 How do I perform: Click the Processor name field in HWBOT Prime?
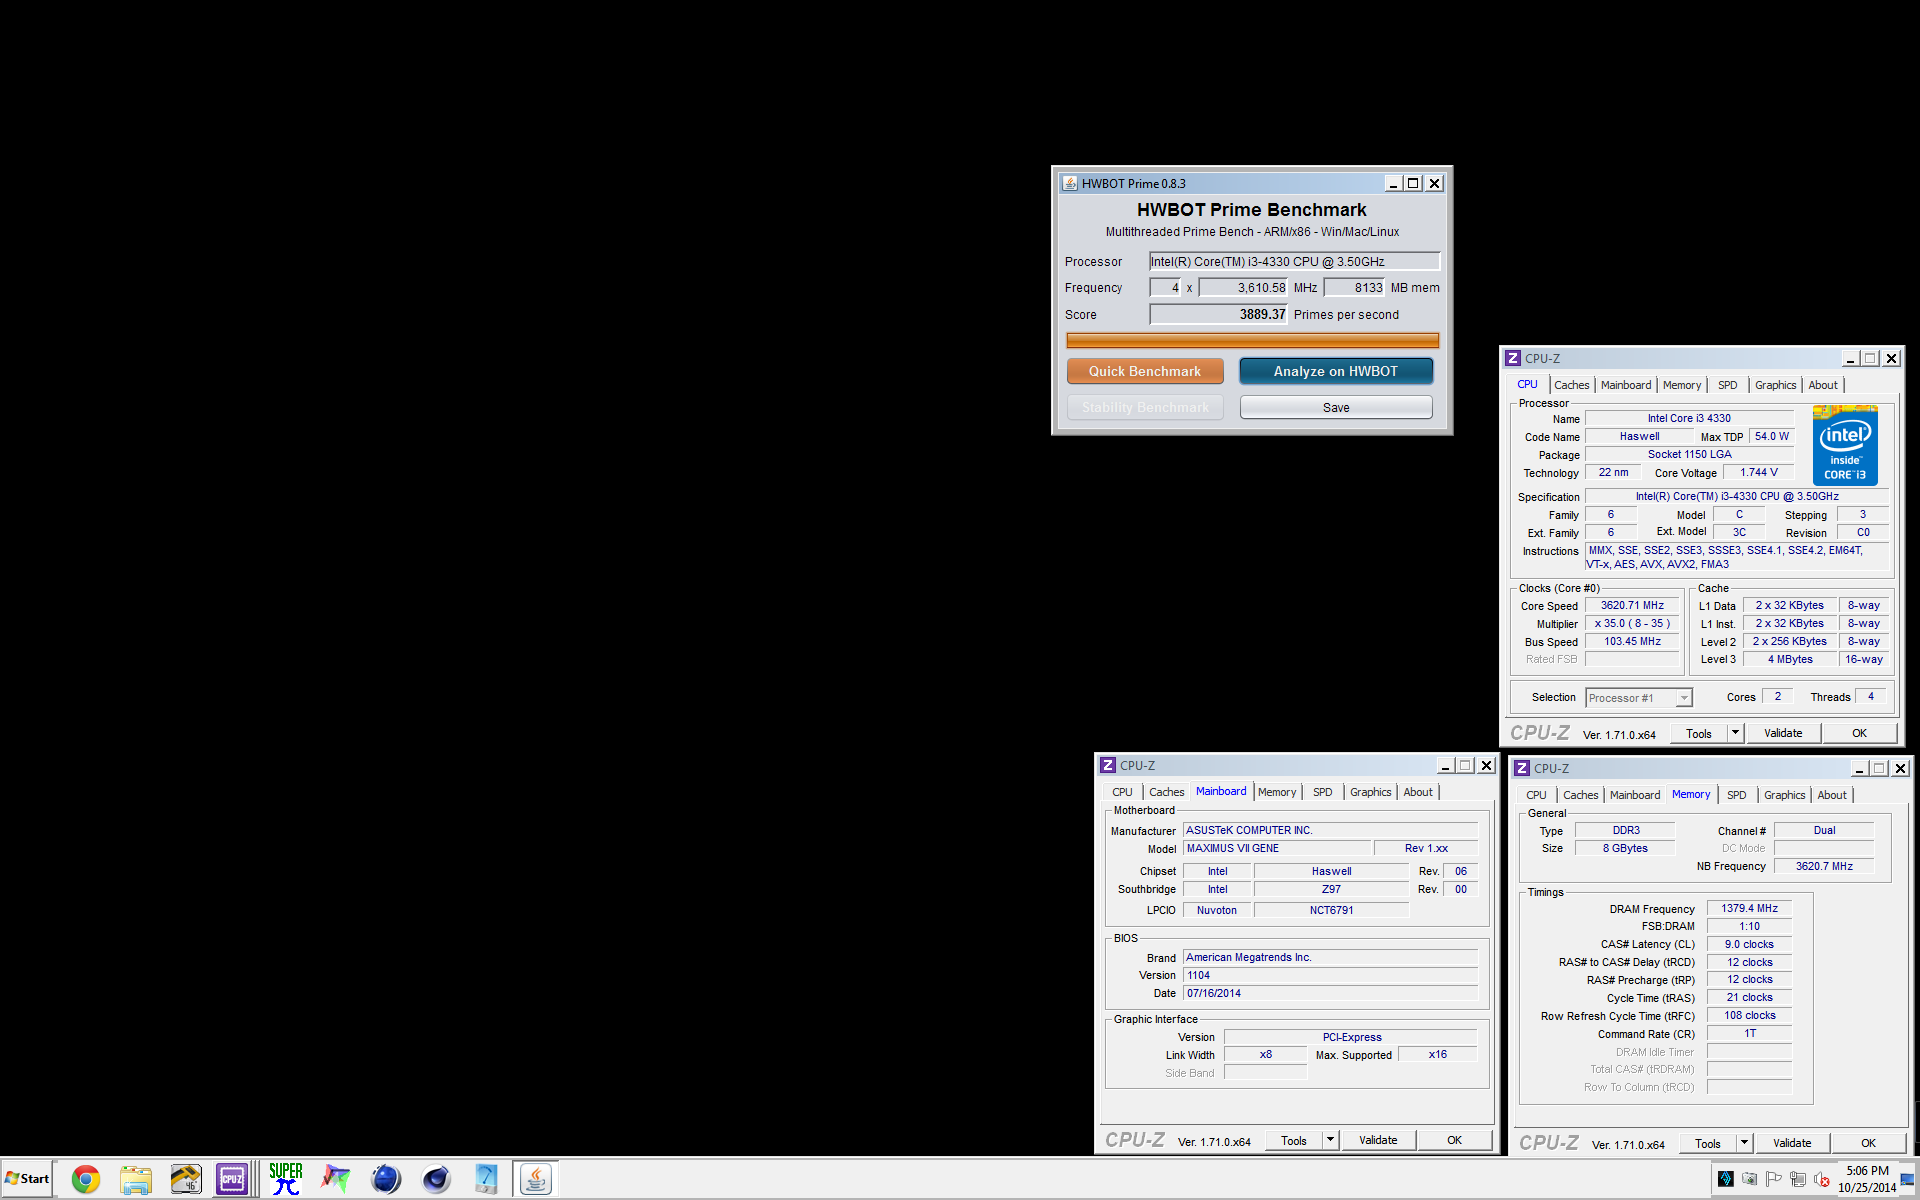click(x=1294, y=261)
